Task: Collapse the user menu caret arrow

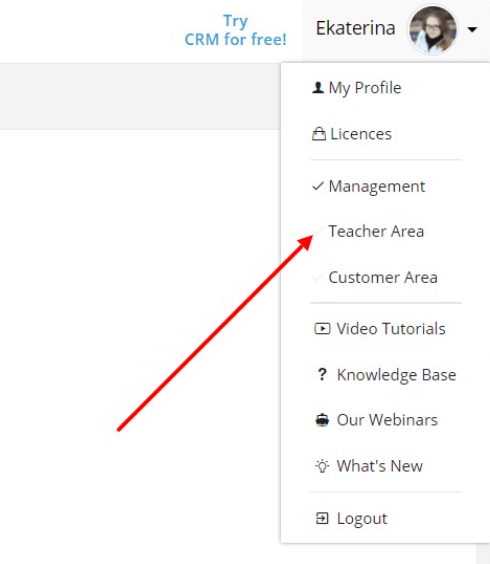Action: click(x=472, y=29)
